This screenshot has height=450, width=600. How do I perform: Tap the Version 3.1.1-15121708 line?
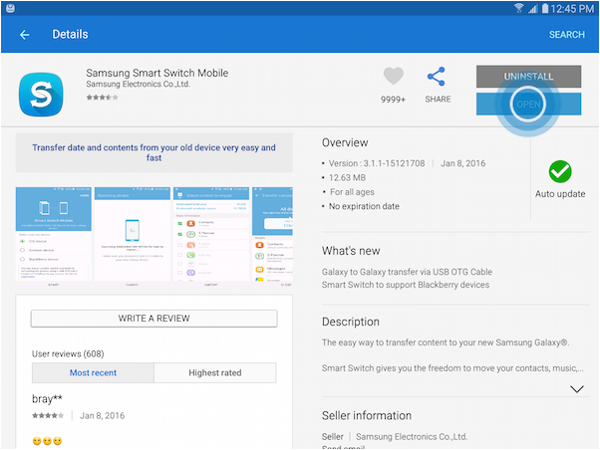click(377, 163)
